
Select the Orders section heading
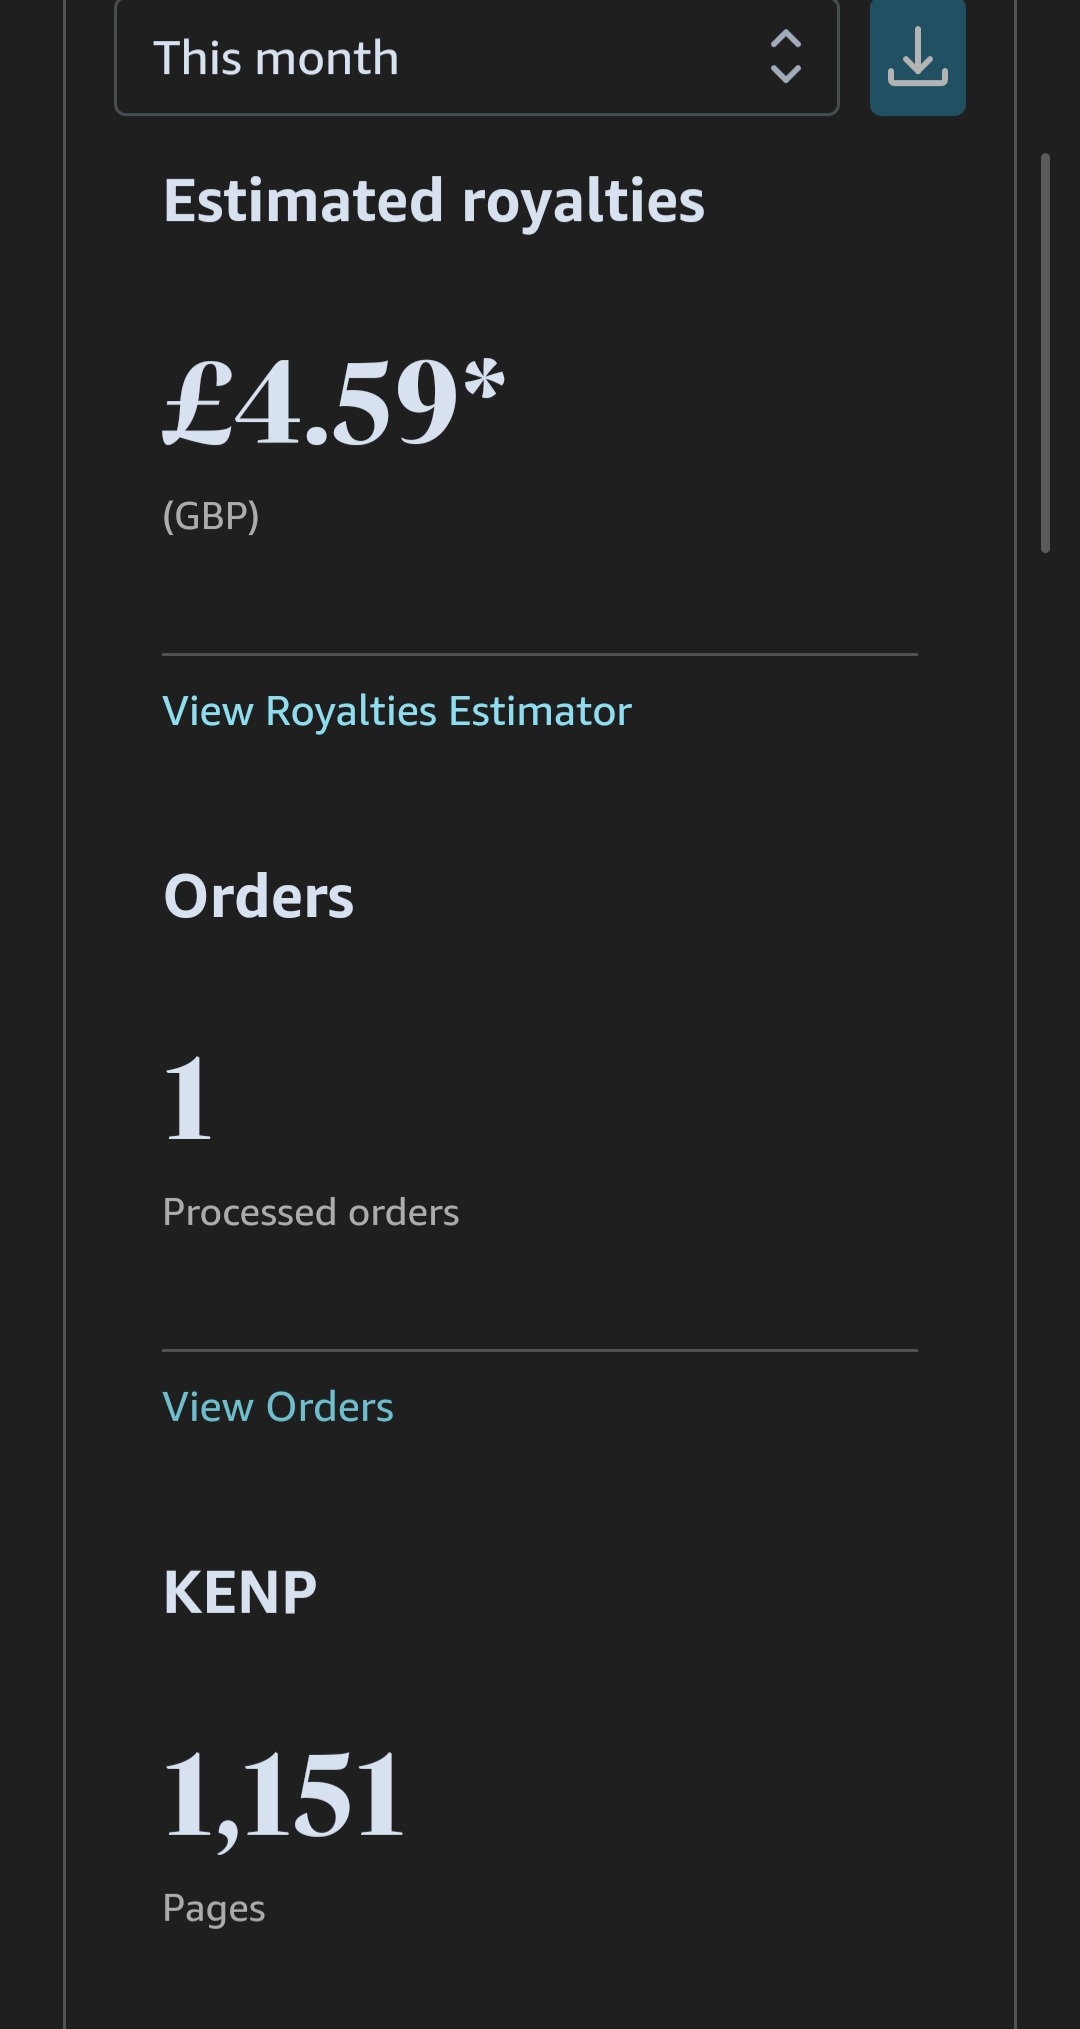pos(258,896)
